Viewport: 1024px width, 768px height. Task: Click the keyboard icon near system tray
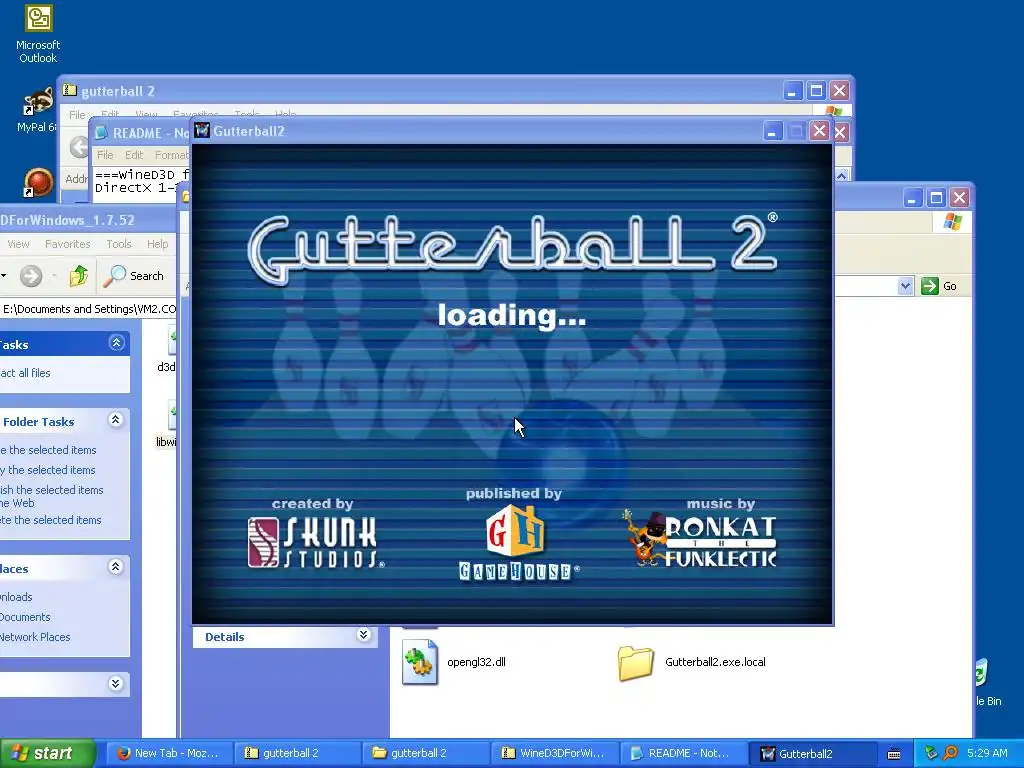894,754
